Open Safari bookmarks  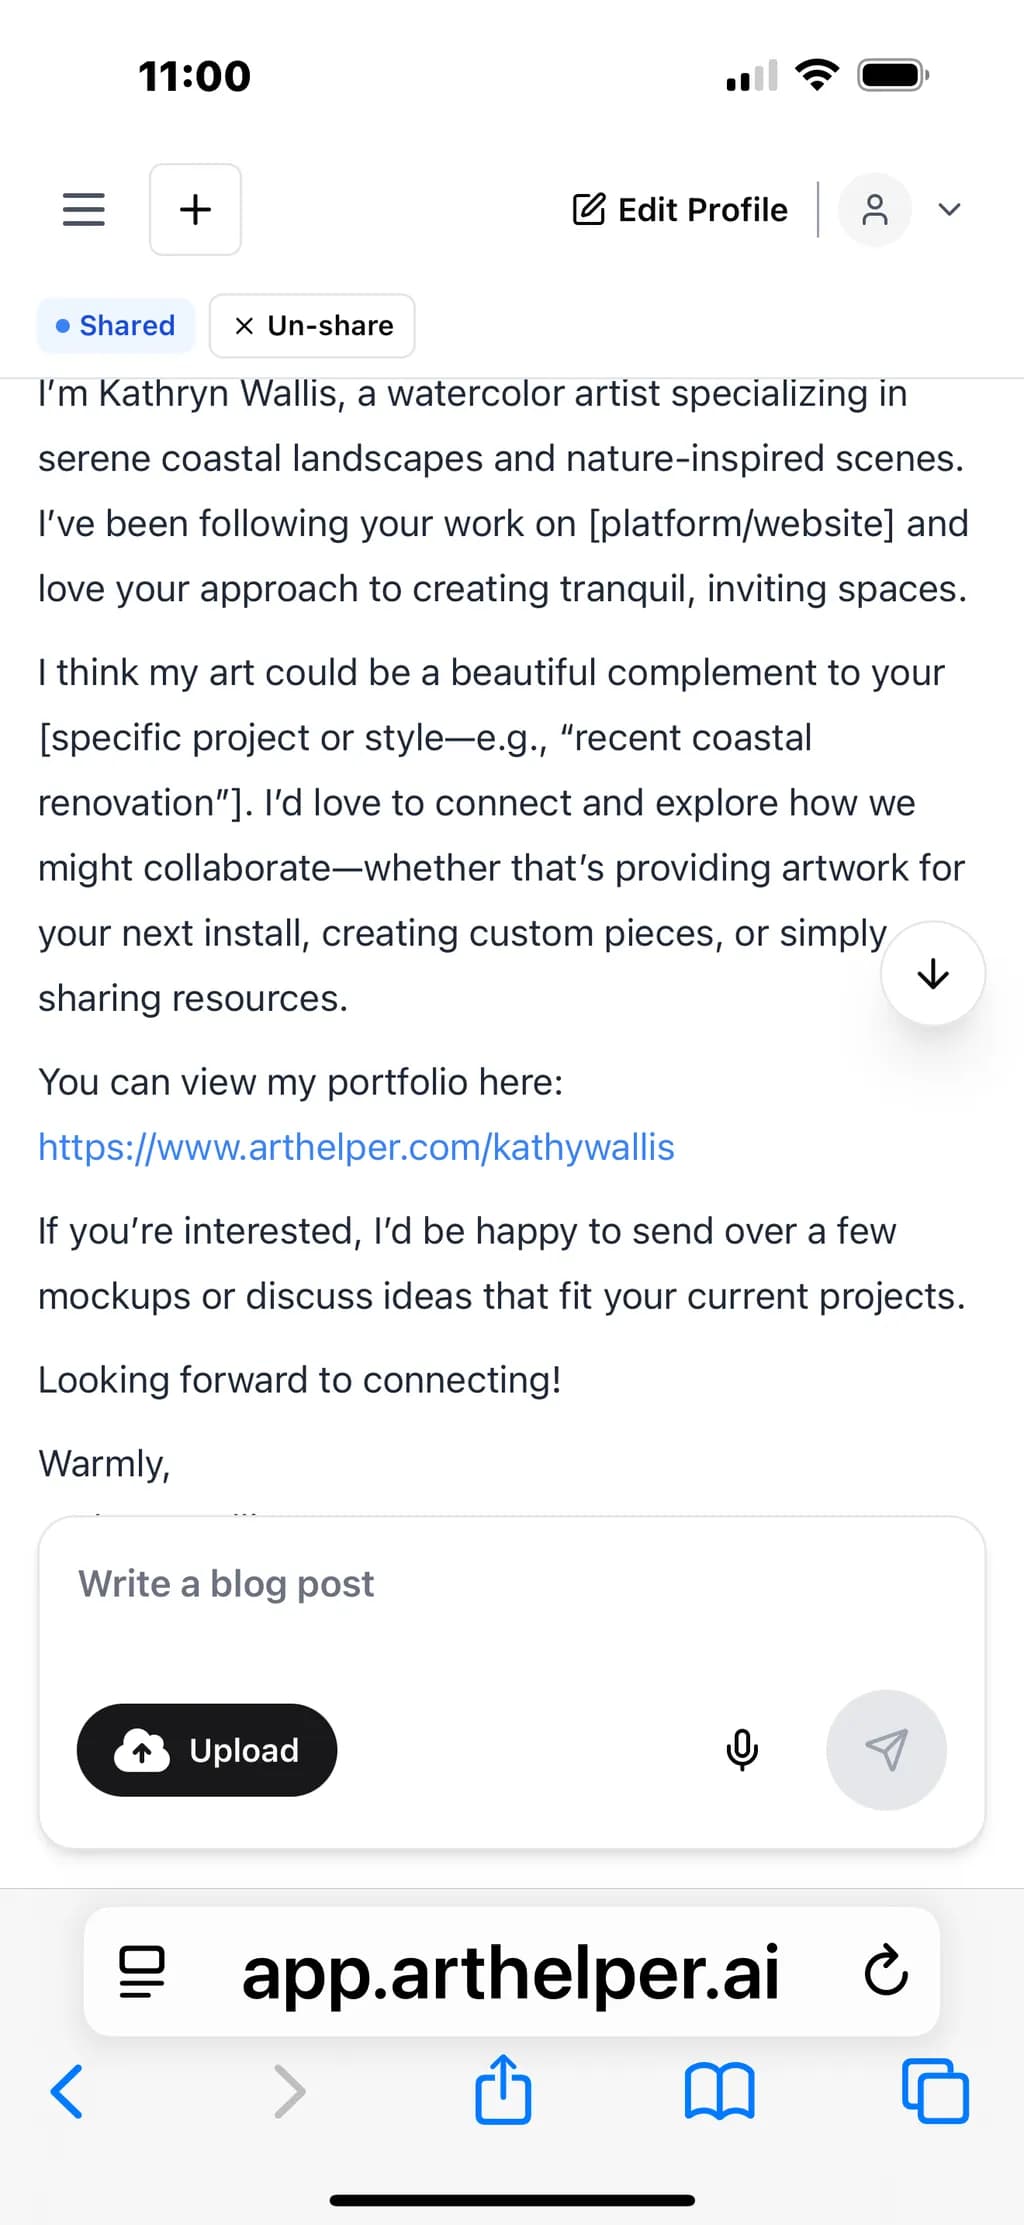[719, 2090]
